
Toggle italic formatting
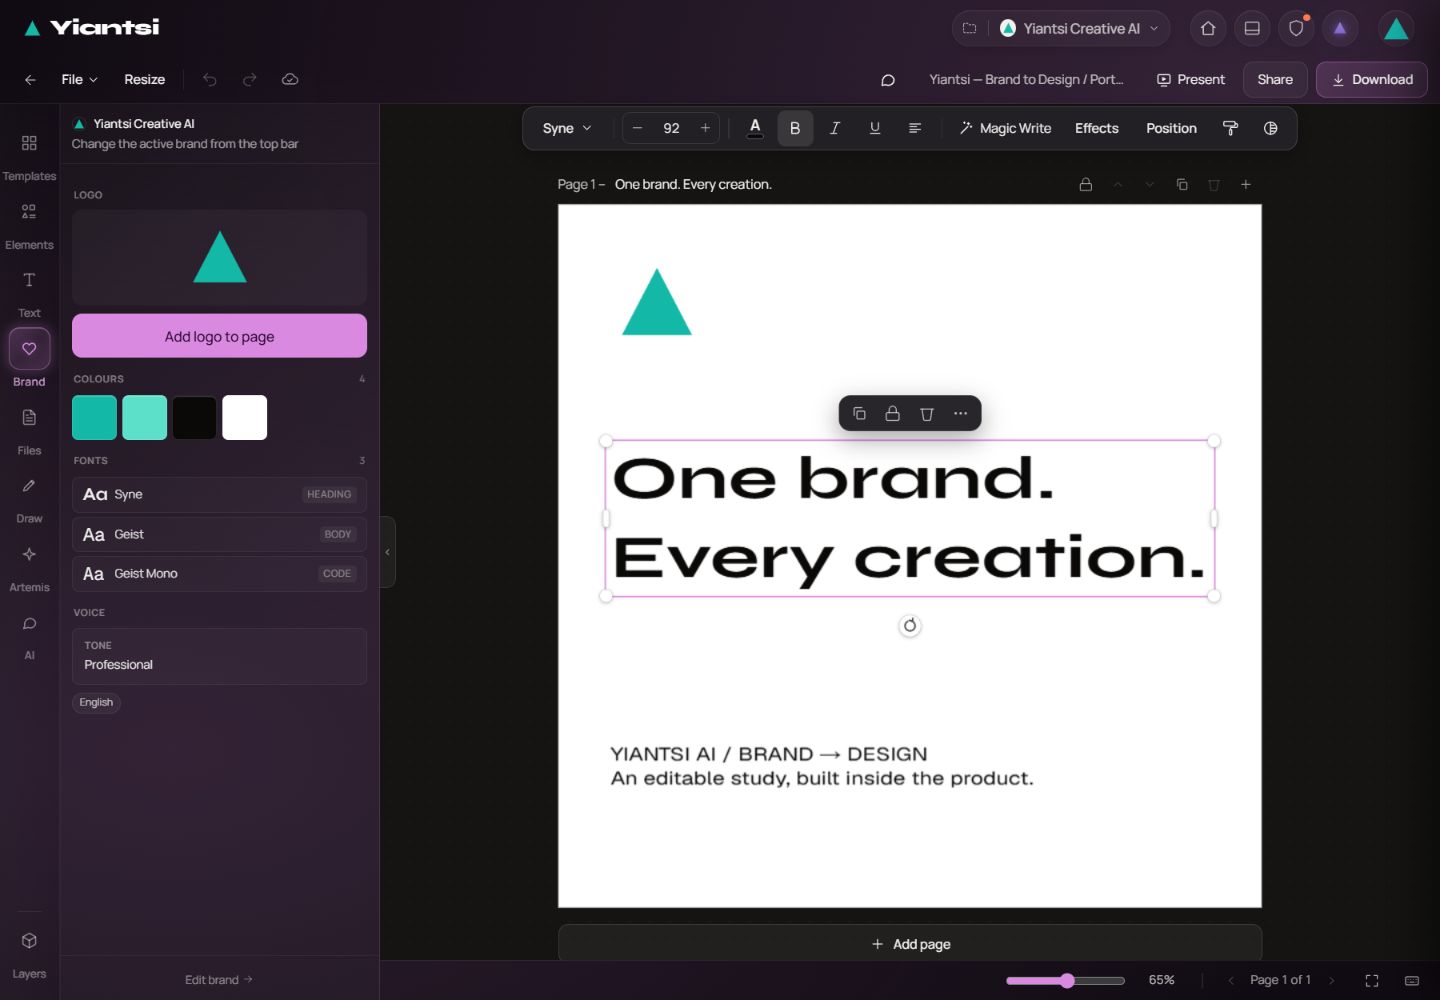pyautogui.click(x=835, y=128)
